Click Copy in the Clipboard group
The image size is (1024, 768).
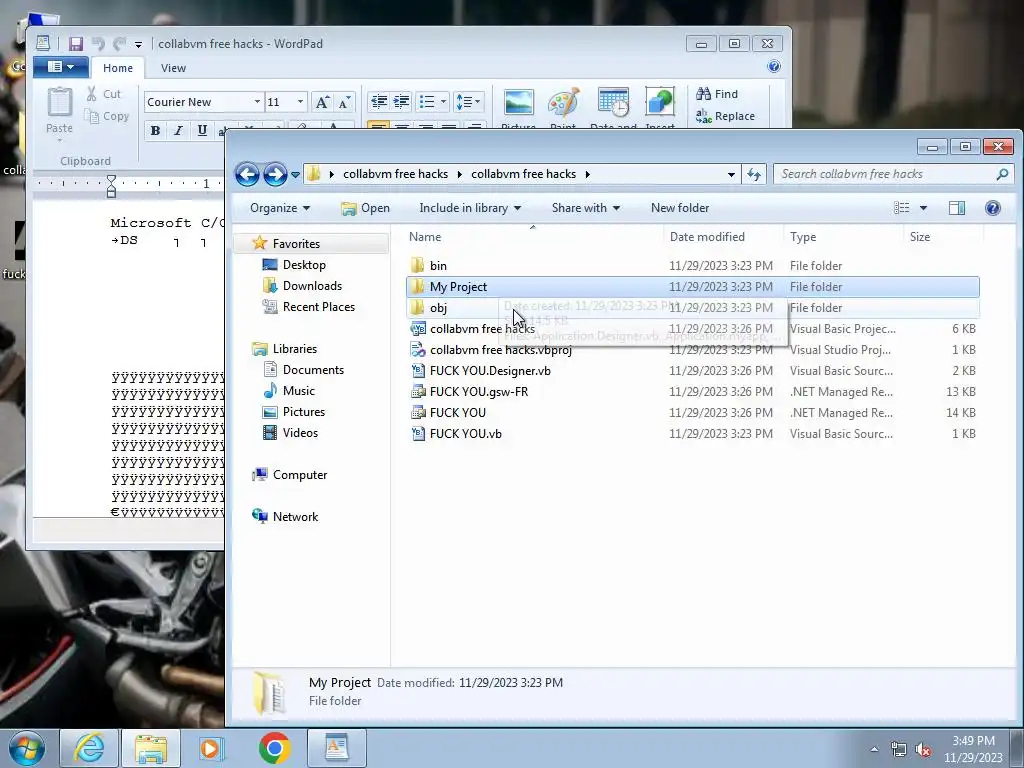coord(106,116)
